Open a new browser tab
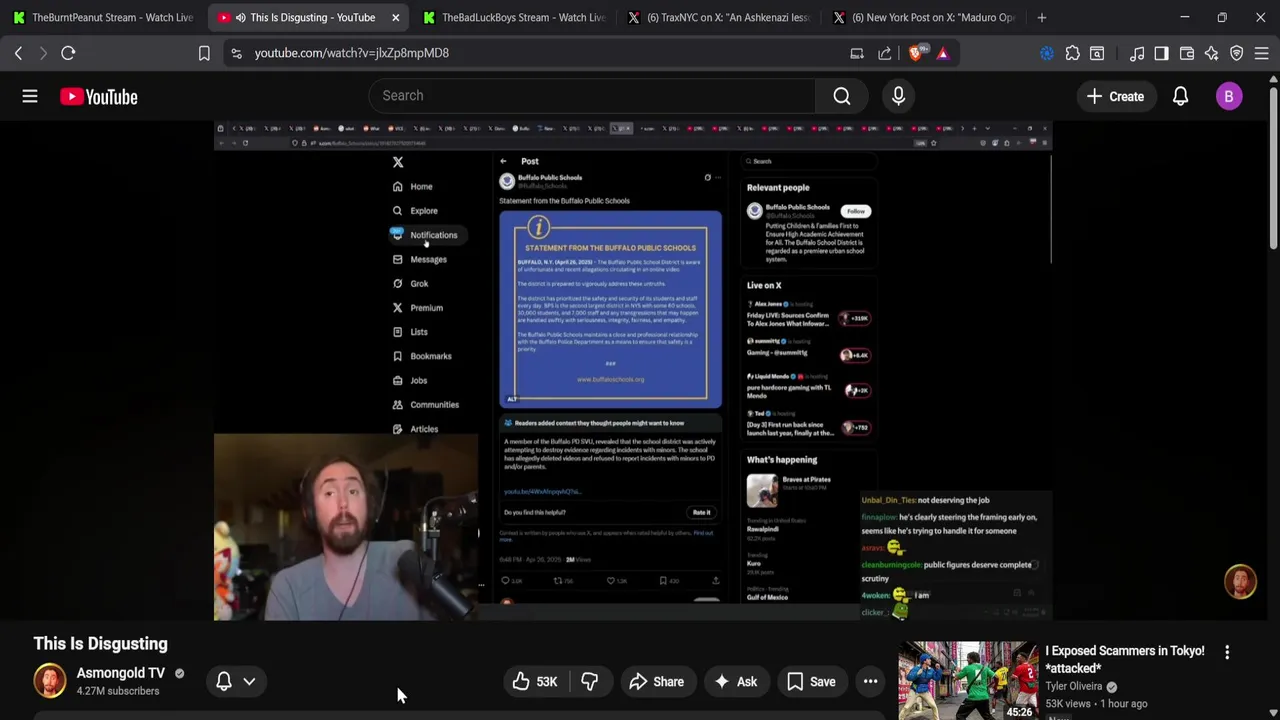Screen dimensions: 1280x720 coord(1041,17)
